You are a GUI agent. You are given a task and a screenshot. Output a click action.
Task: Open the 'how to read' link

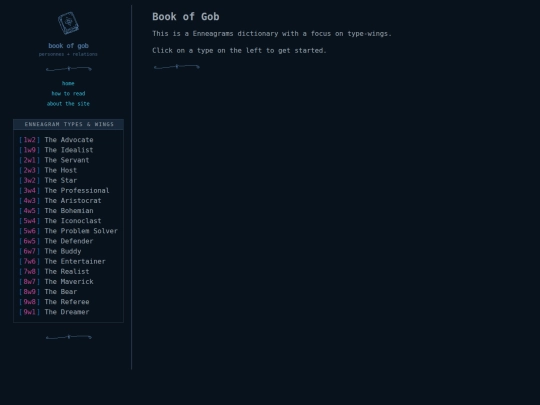[x=68, y=93]
